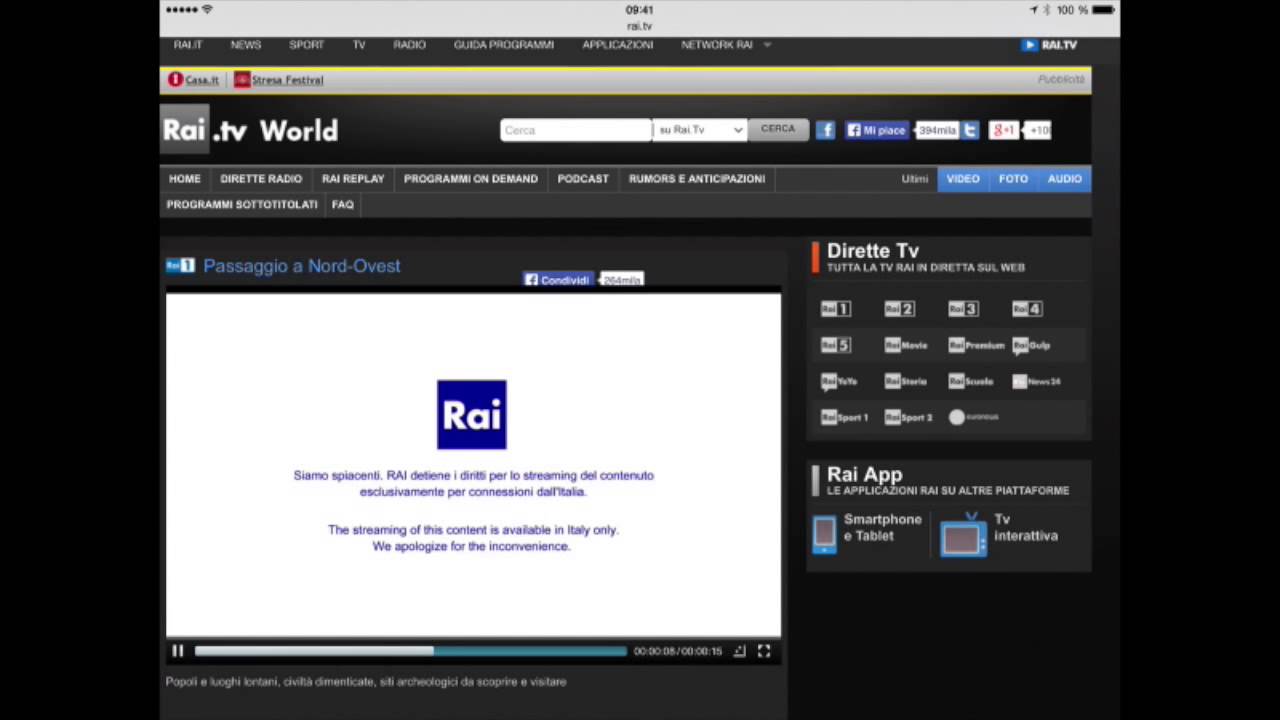Screen dimensions: 1280x720
Task: Open the Rai 1 live channel
Action: coord(835,309)
